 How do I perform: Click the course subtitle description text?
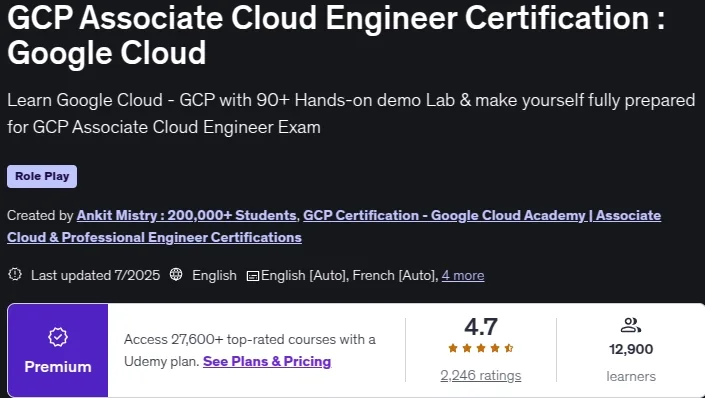tap(351, 113)
